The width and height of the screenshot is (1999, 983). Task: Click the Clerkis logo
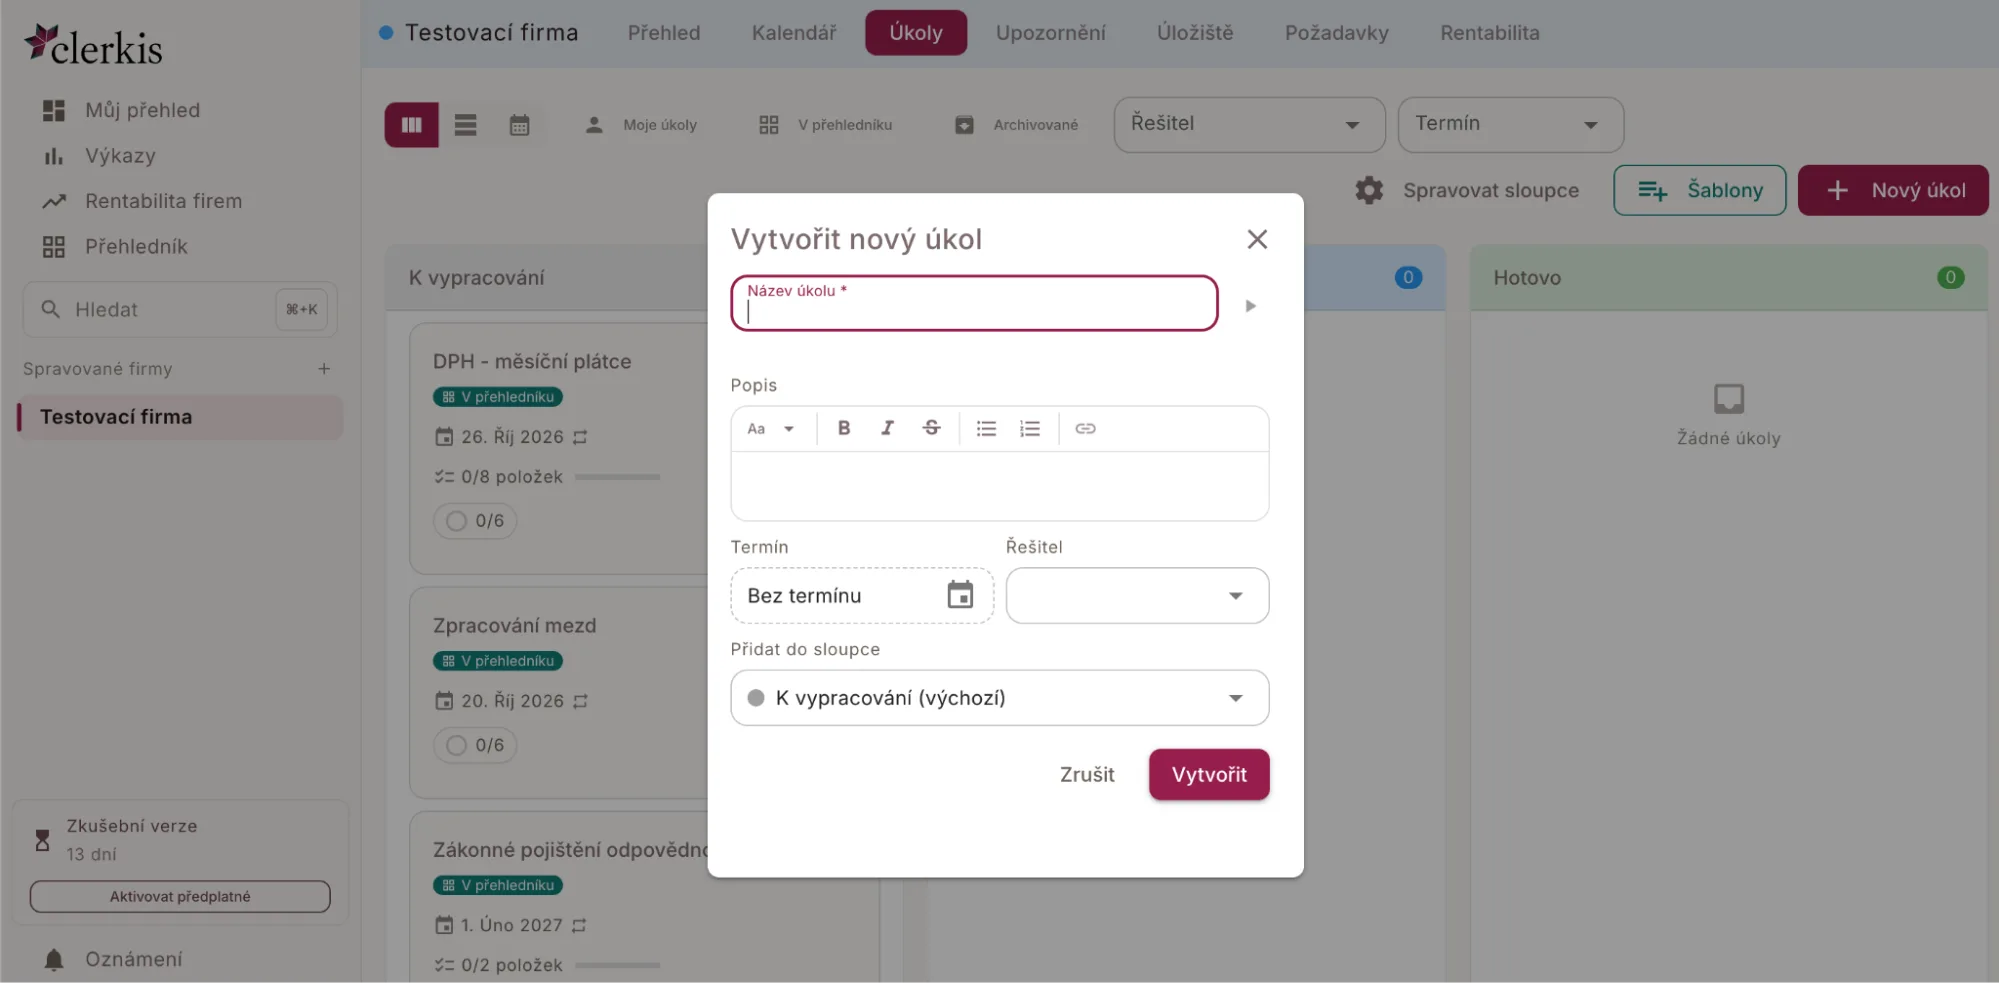pyautogui.click(x=93, y=46)
